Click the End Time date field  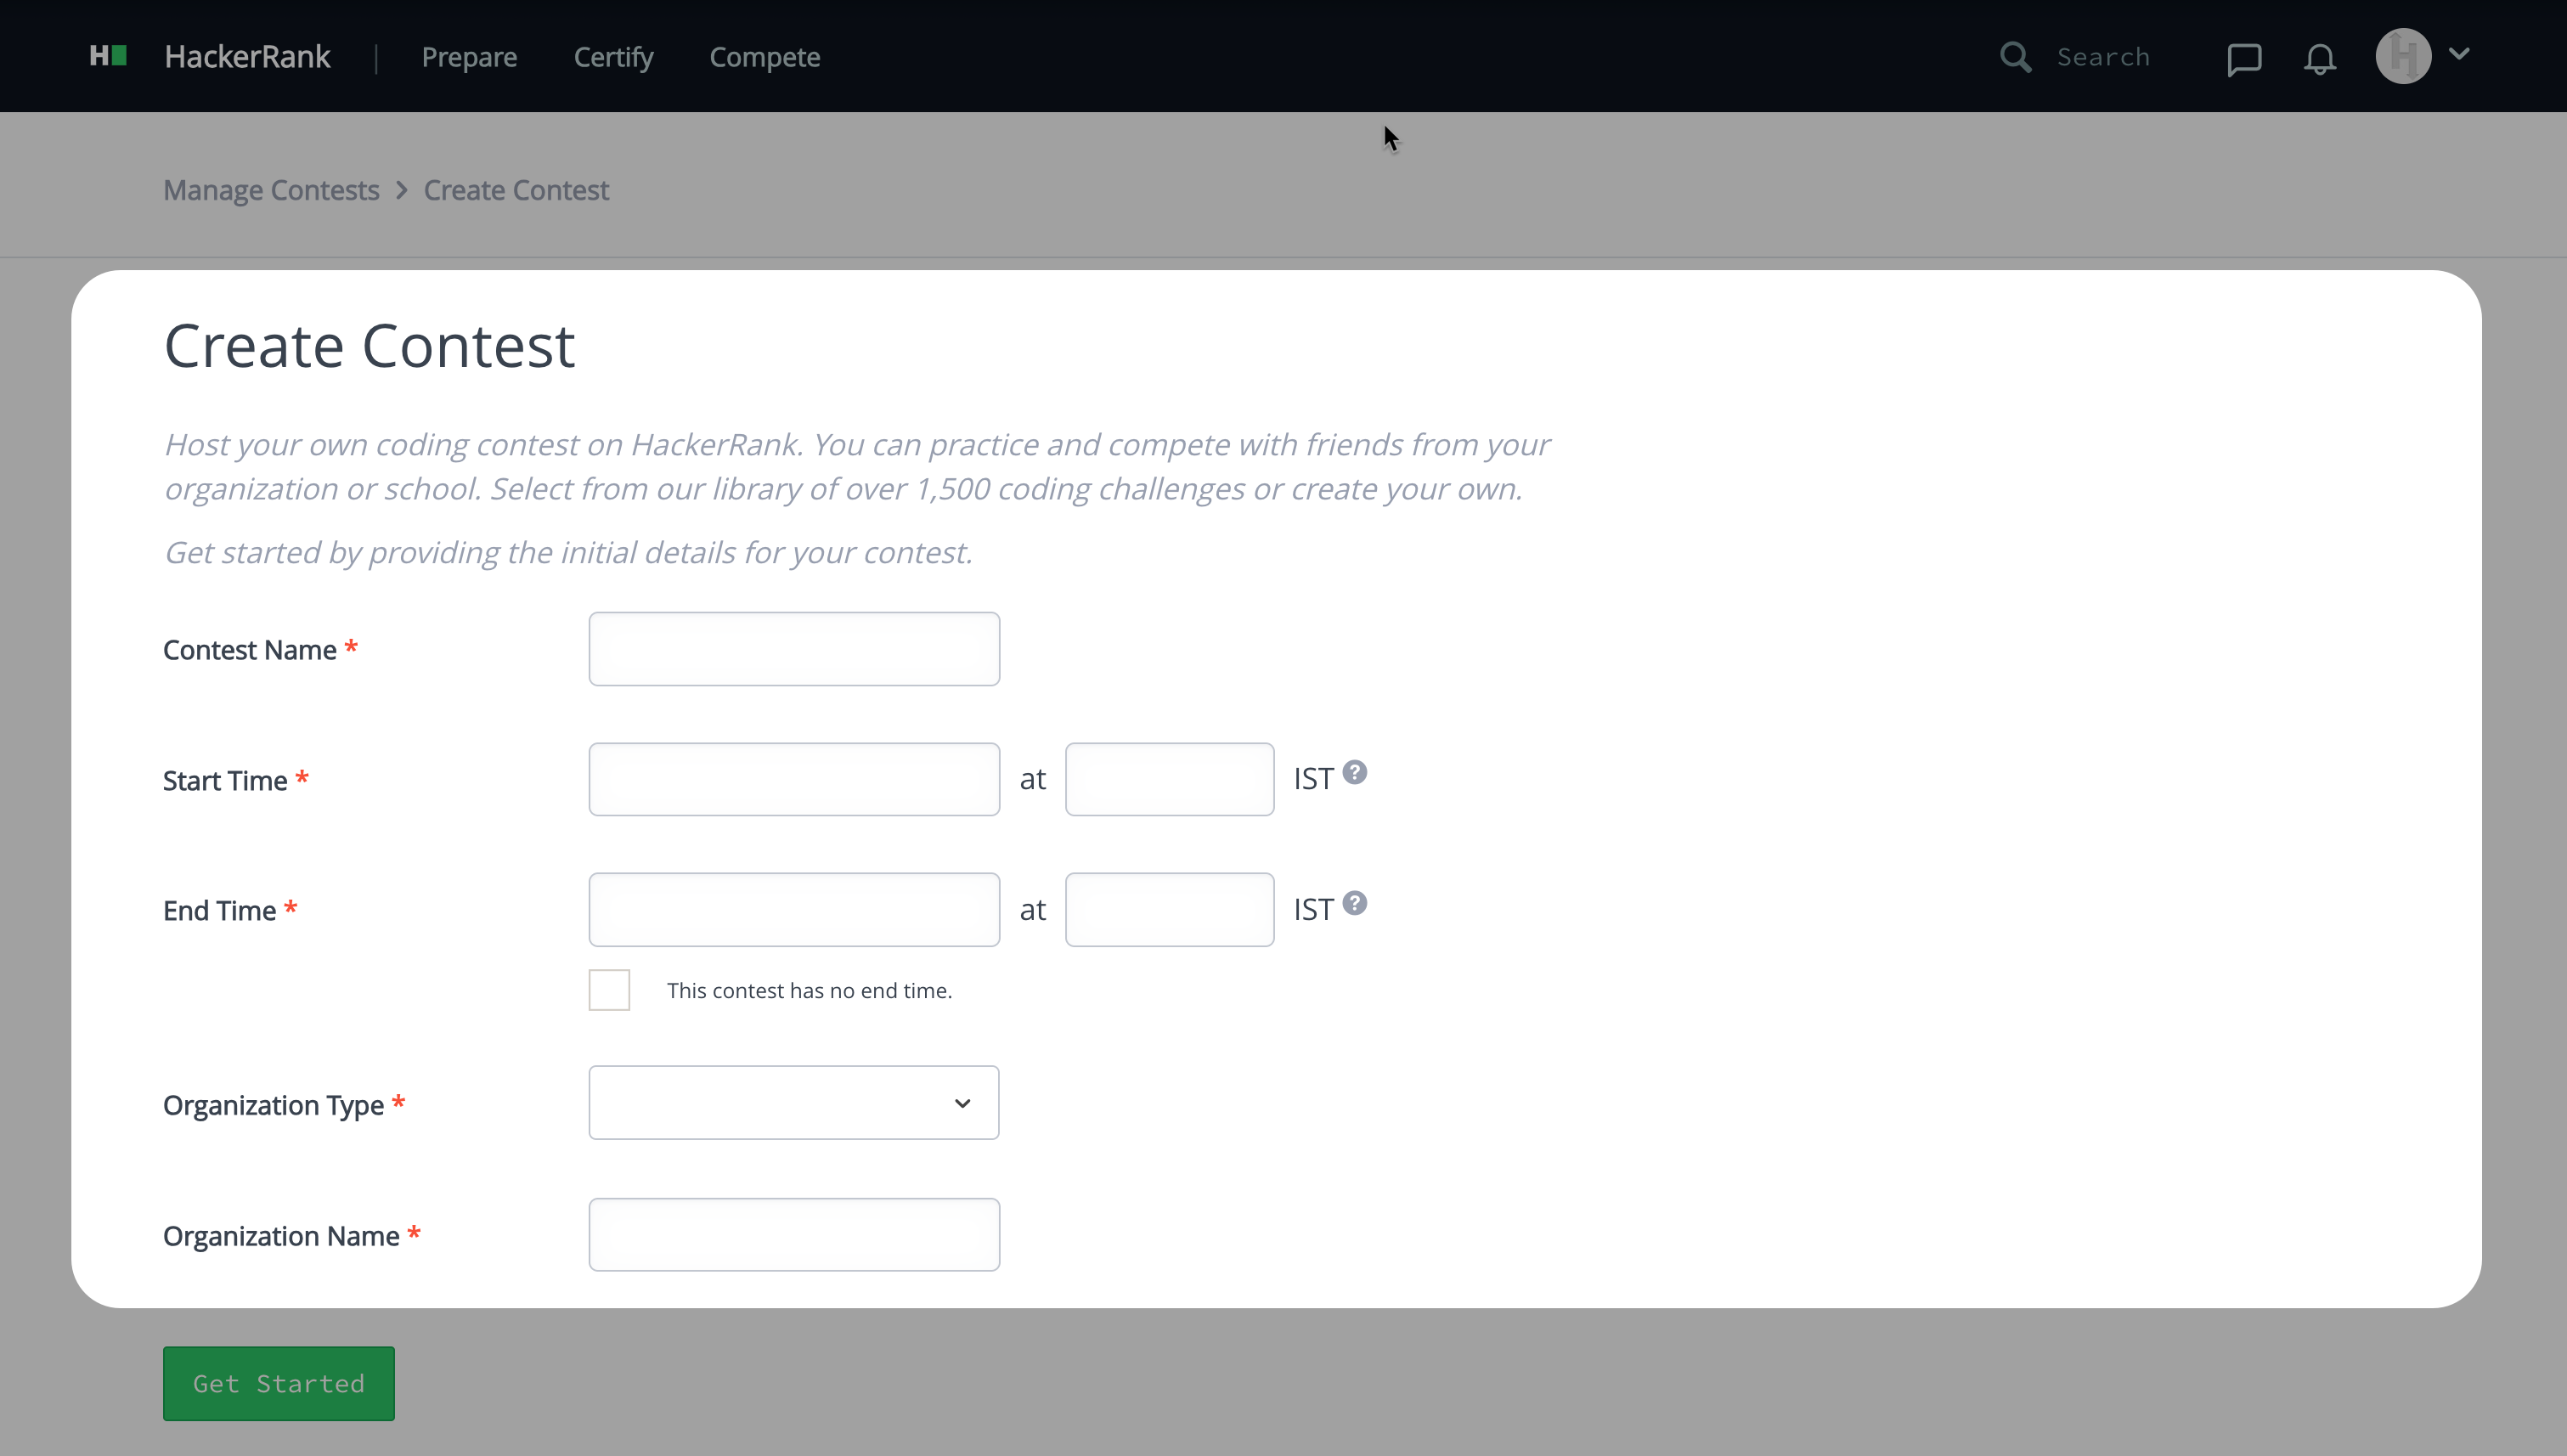pos(794,910)
